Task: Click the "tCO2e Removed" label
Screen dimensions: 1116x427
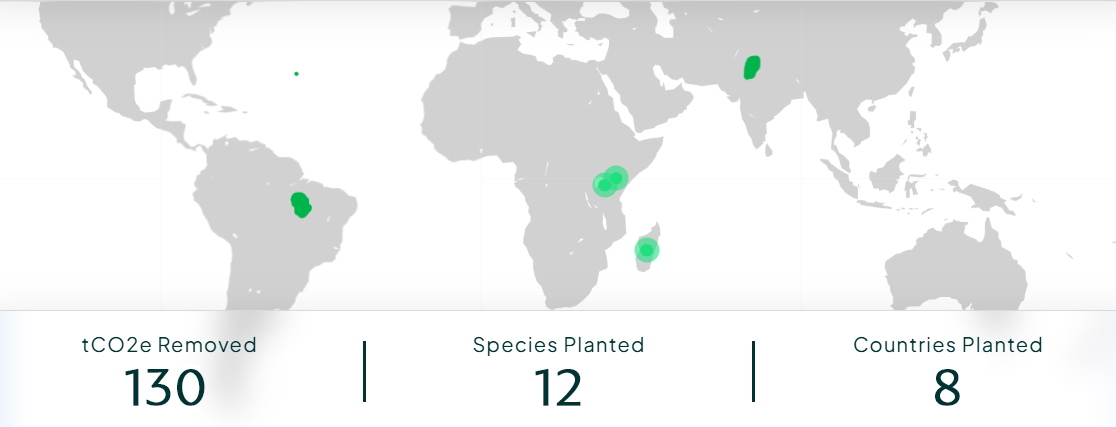Action: click(169, 345)
